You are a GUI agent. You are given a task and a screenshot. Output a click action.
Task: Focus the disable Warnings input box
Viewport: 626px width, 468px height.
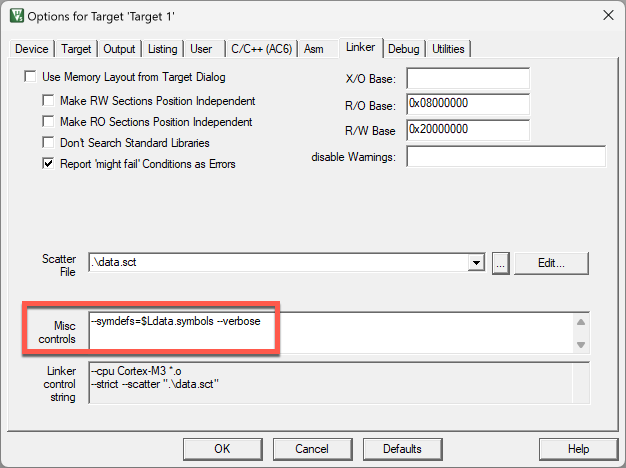506,156
